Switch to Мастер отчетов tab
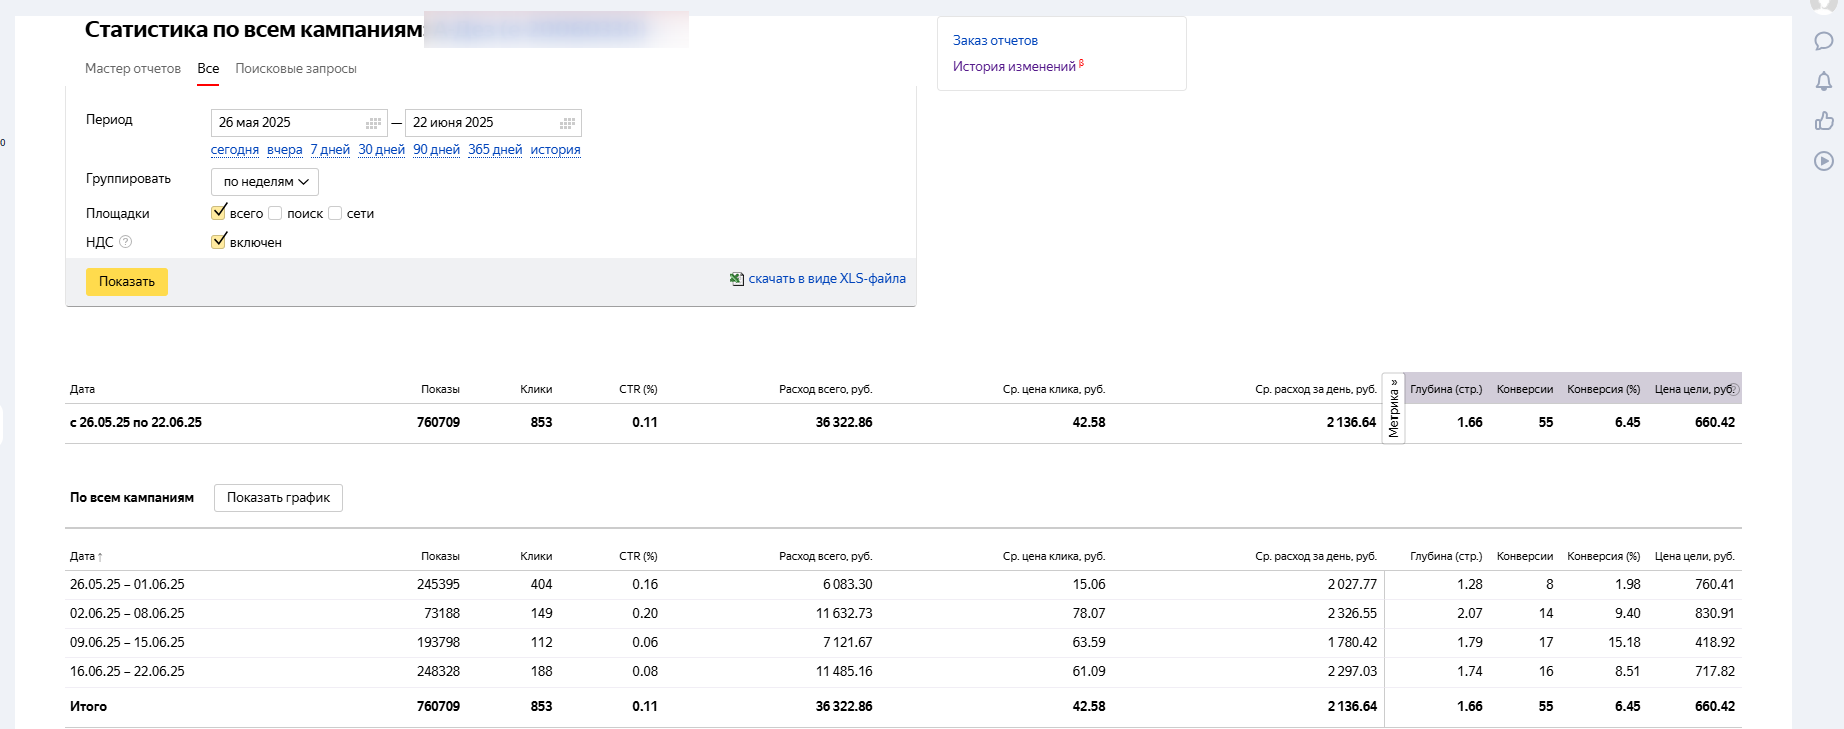This screenshot has height=729, width=1844. pyautogui.click(x=133, y=69)
